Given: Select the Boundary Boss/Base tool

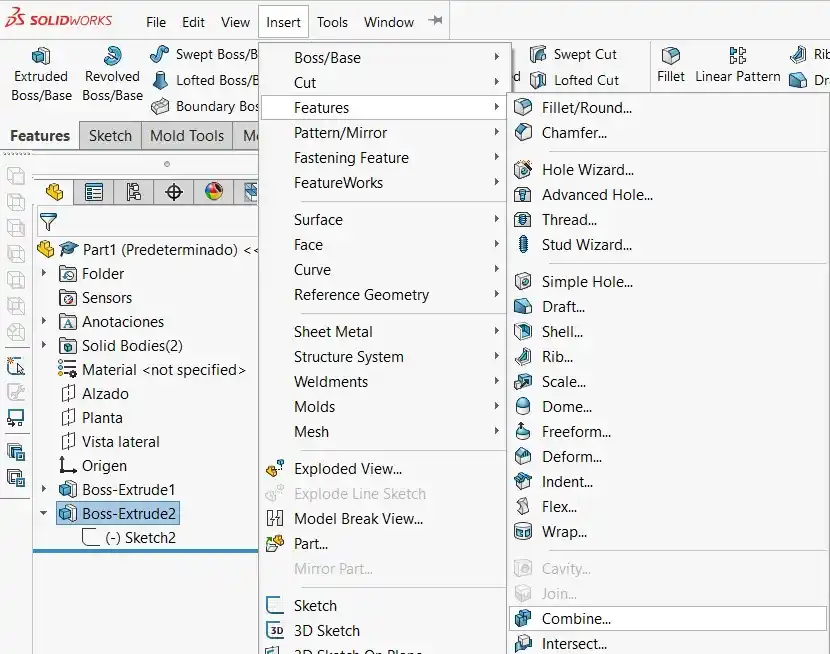Looking at the screenshot, I should click(204, 106).
